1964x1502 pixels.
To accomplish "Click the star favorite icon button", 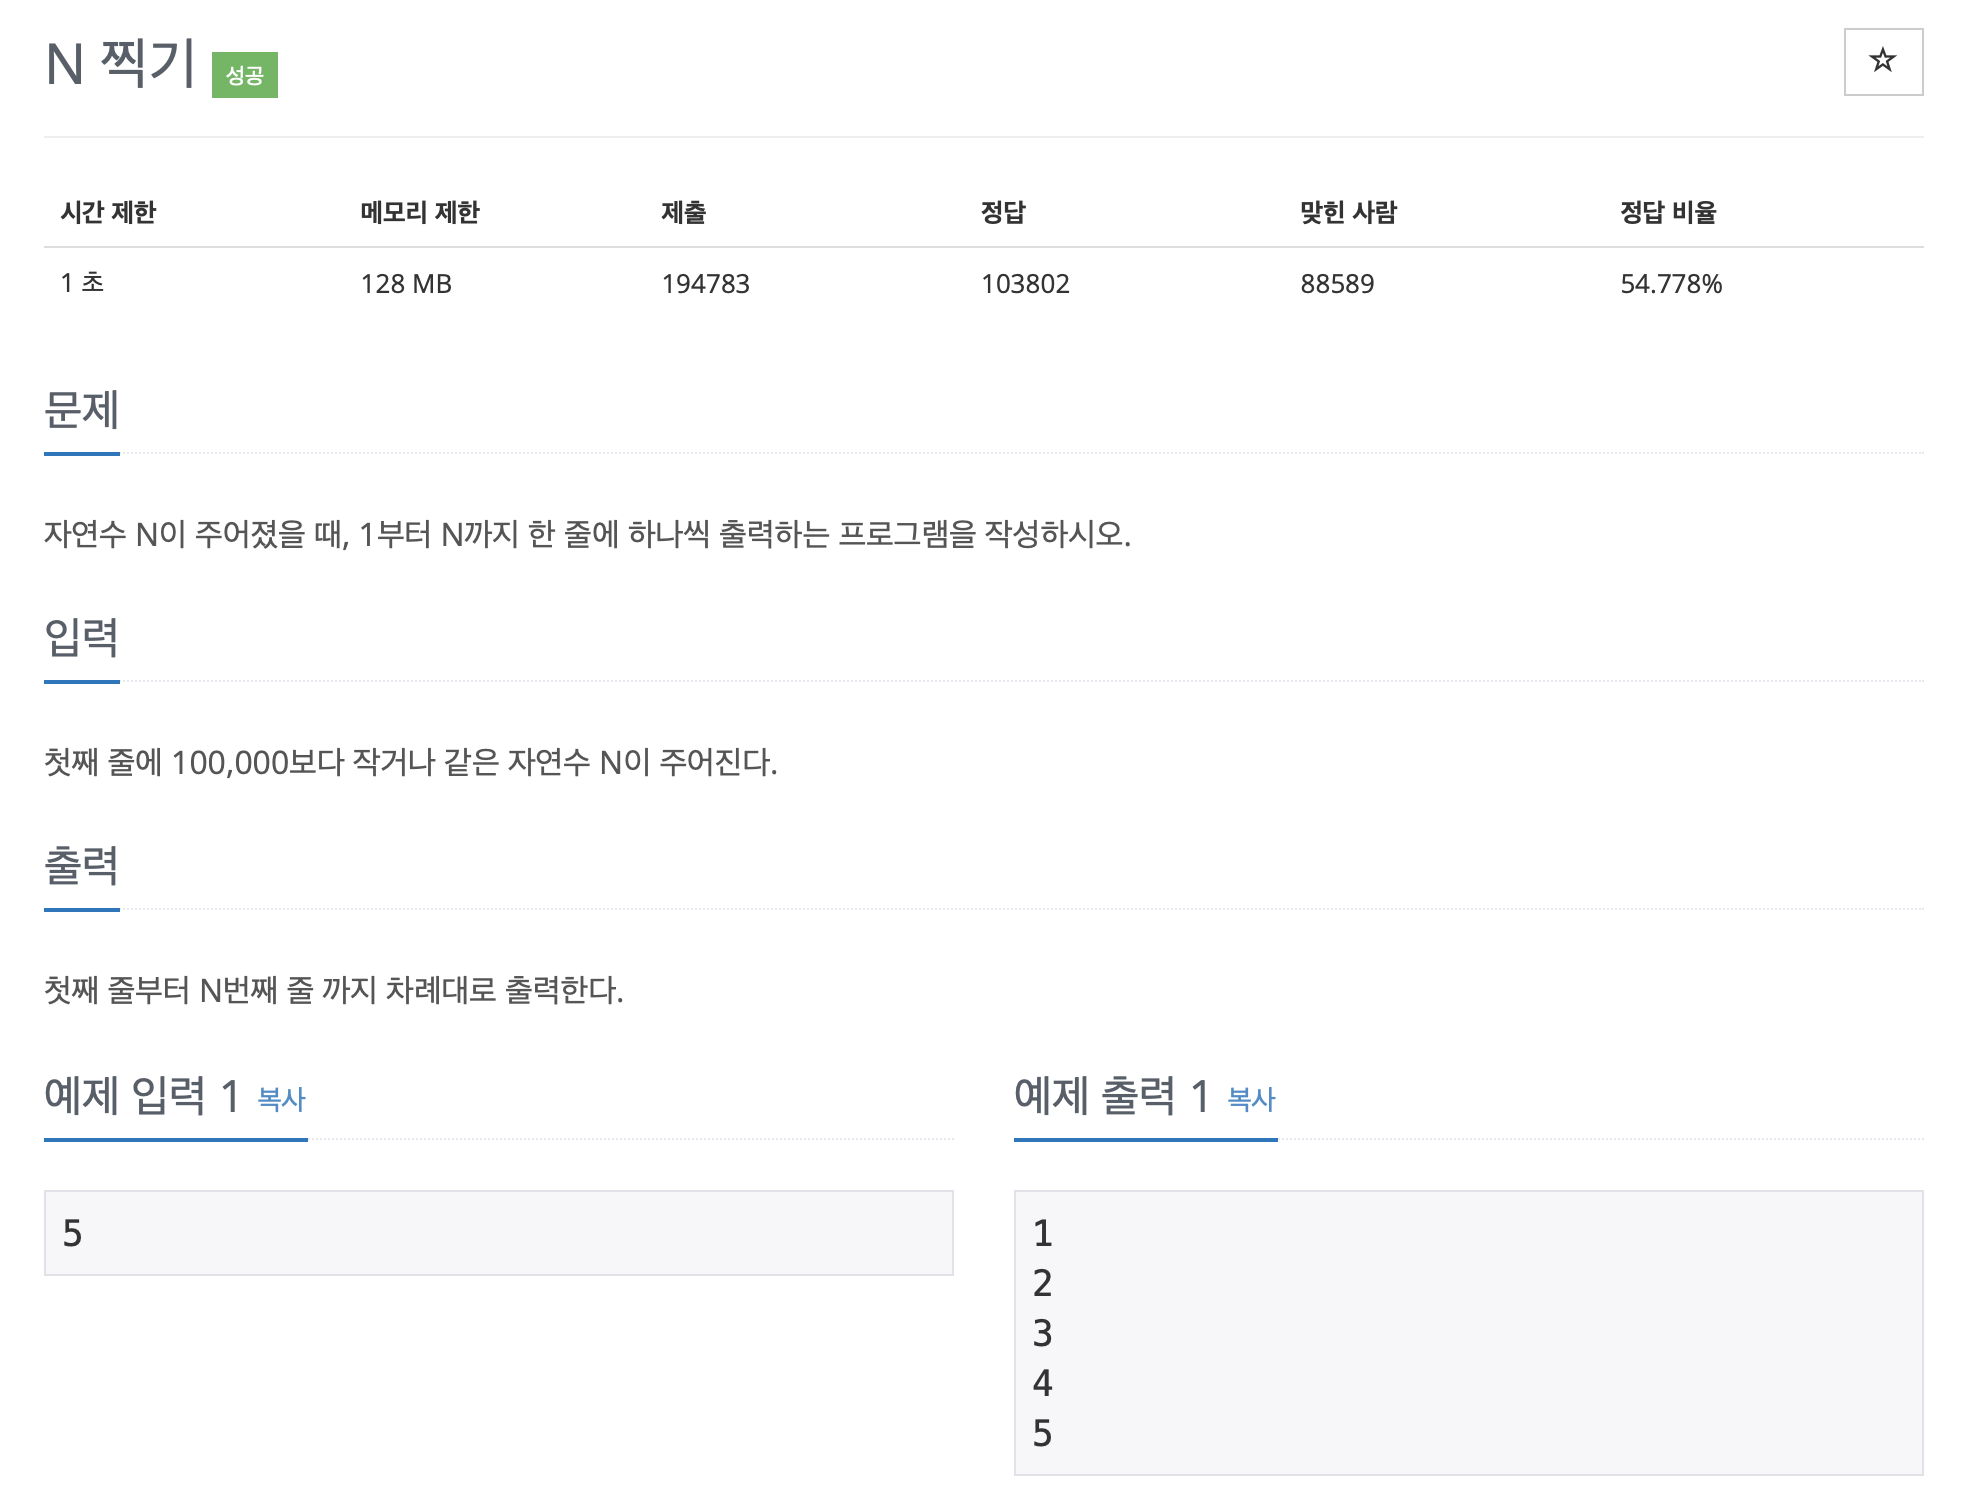I will pos(1882,62).
